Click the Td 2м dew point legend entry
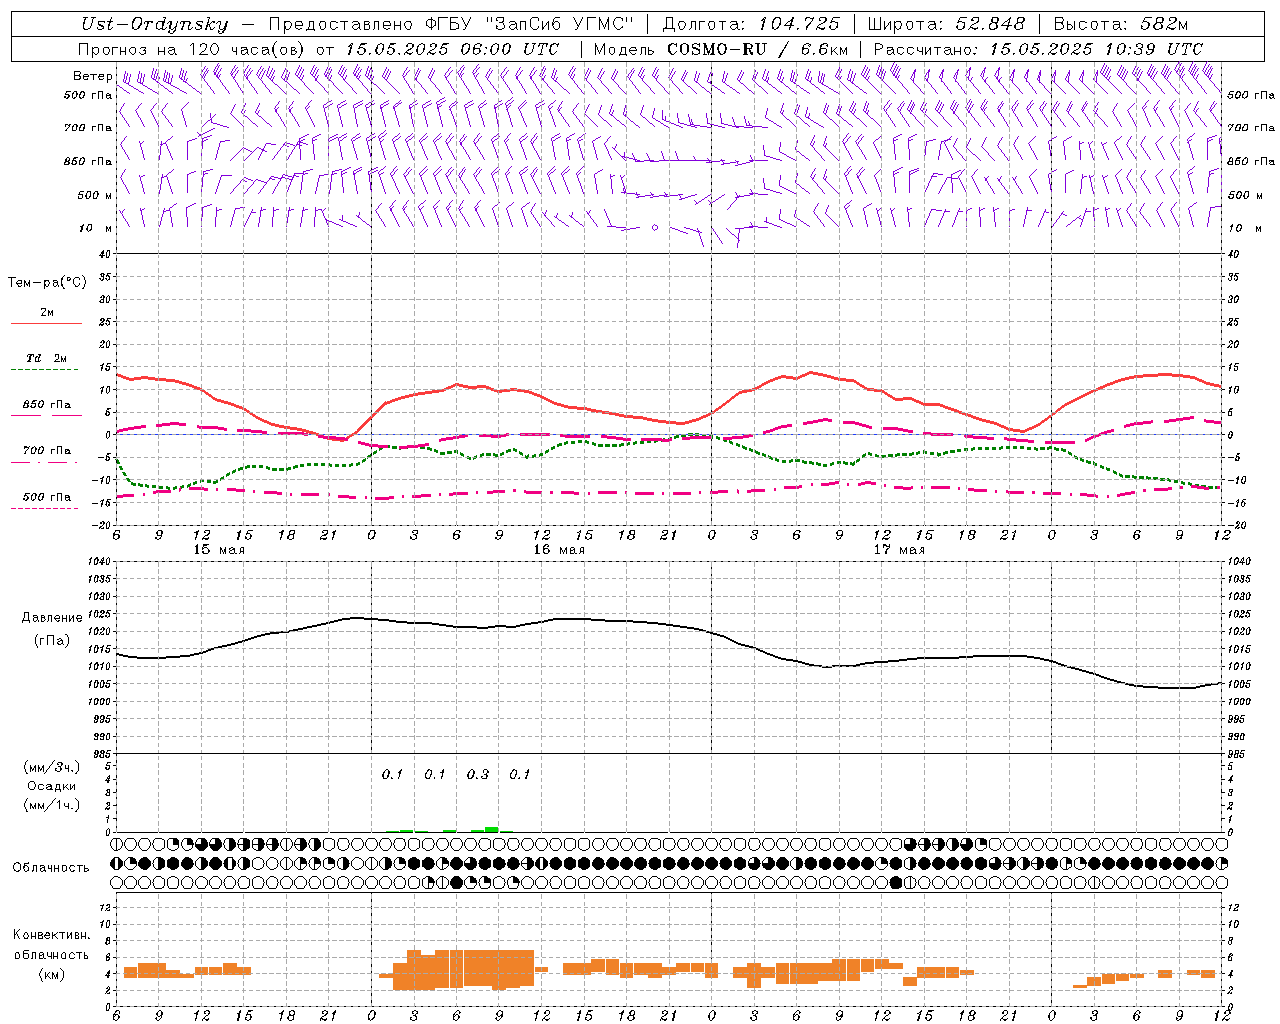The width and height of the screenshot is (1280, 1024). [x=47, y=358]
